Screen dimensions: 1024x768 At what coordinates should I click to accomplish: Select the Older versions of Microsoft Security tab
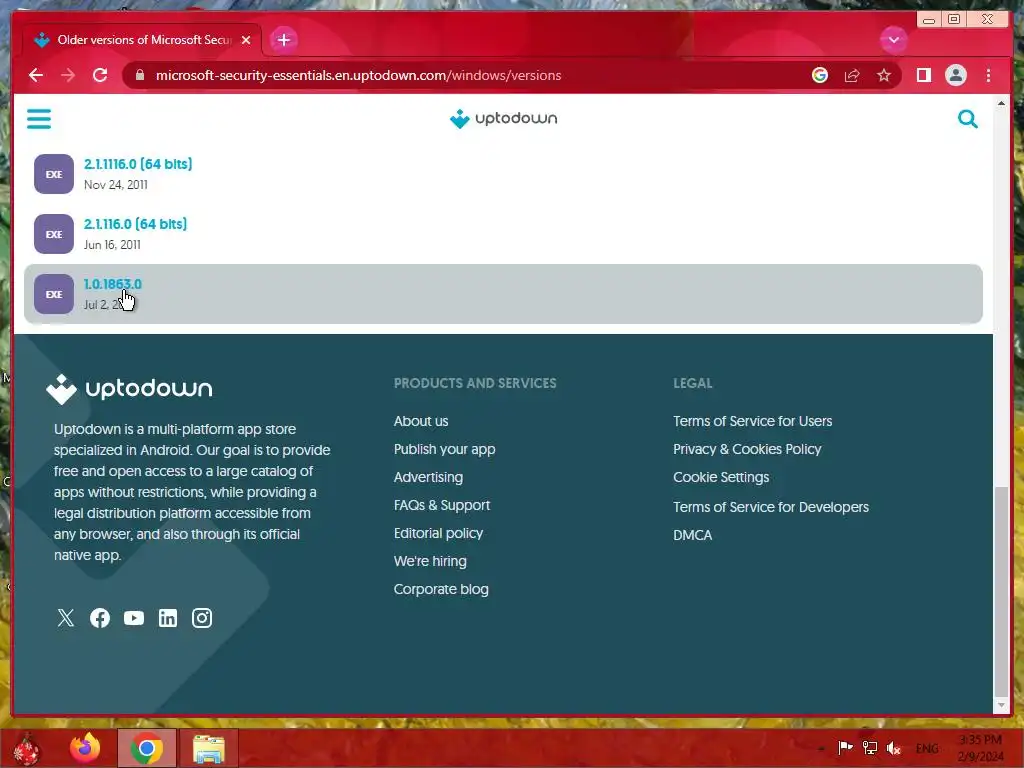point(144,40)
